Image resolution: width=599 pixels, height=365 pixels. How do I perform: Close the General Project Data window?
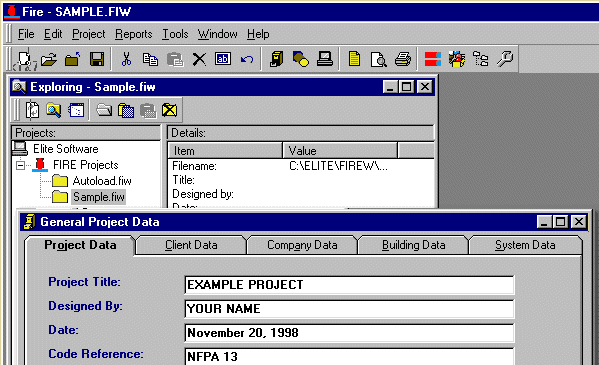click(579, 222)
